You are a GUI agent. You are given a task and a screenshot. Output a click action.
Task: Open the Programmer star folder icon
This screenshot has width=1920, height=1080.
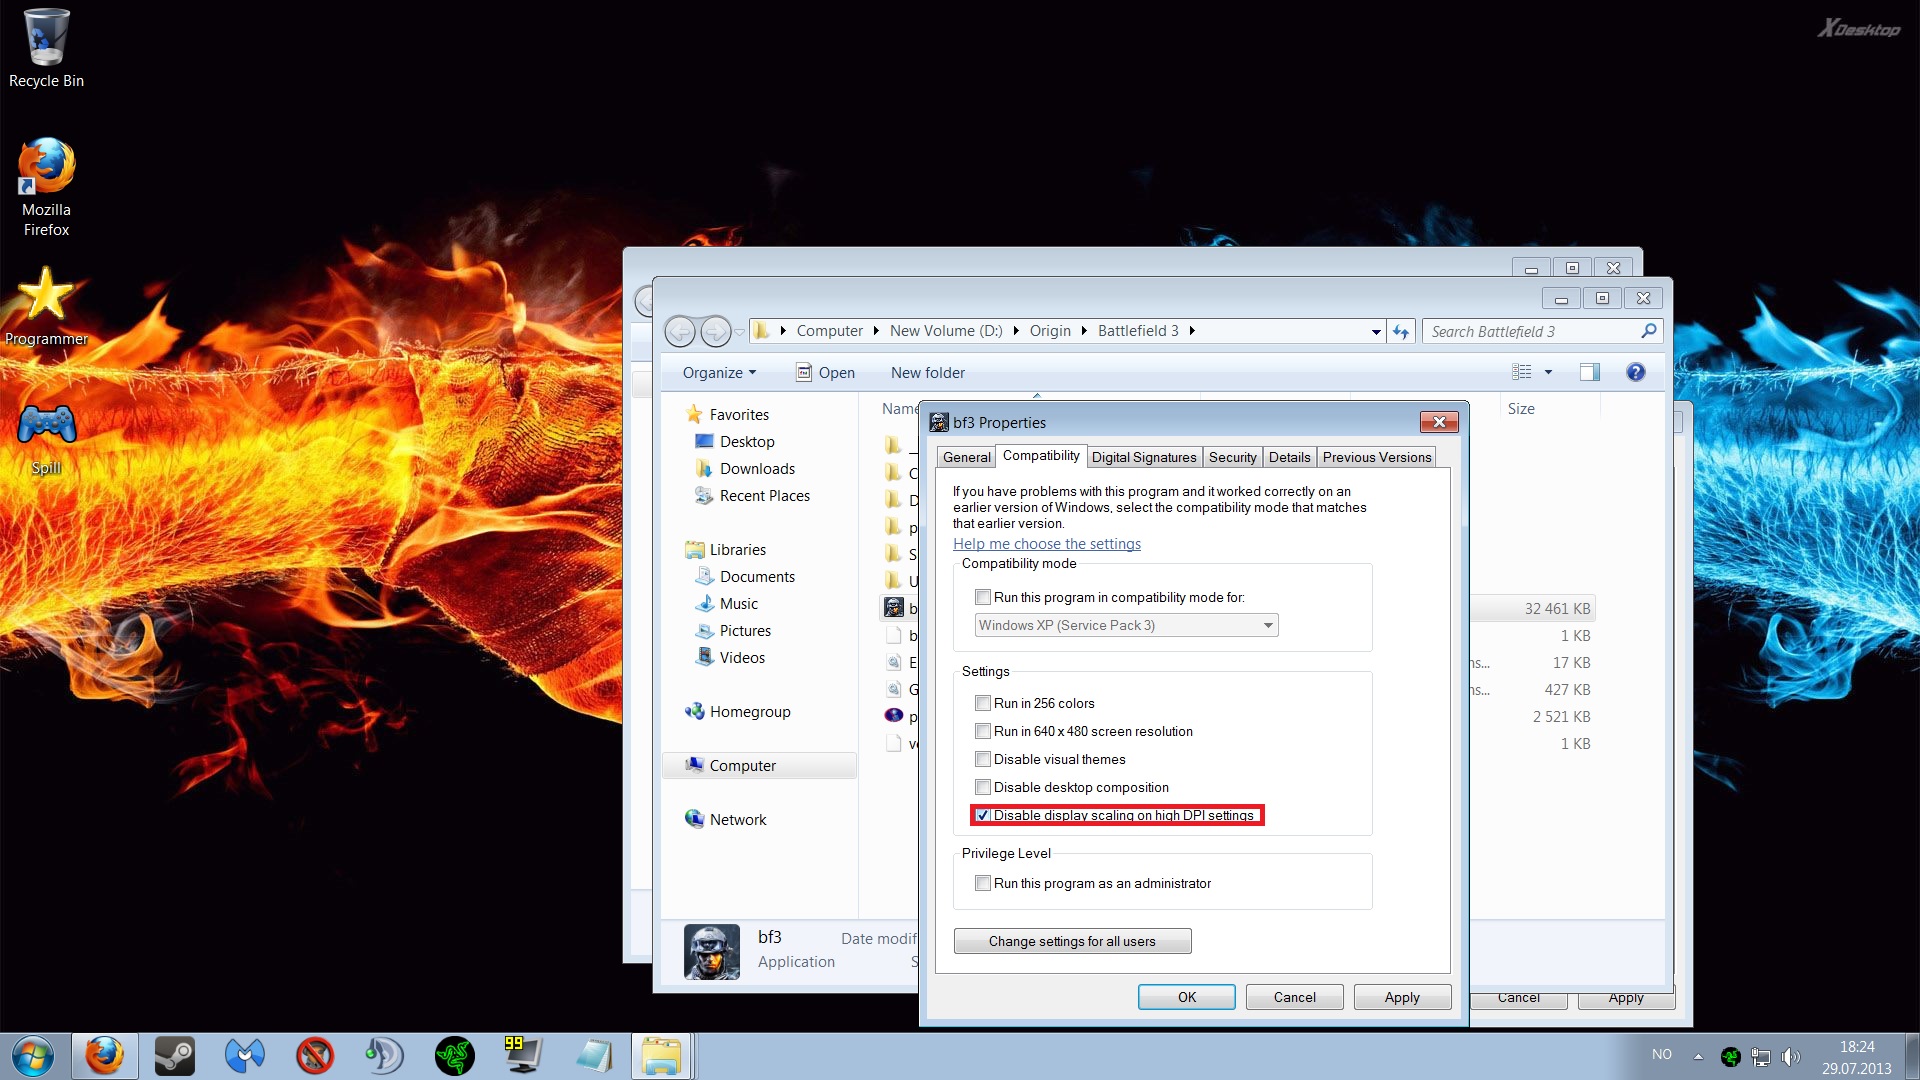coord(46,307)
